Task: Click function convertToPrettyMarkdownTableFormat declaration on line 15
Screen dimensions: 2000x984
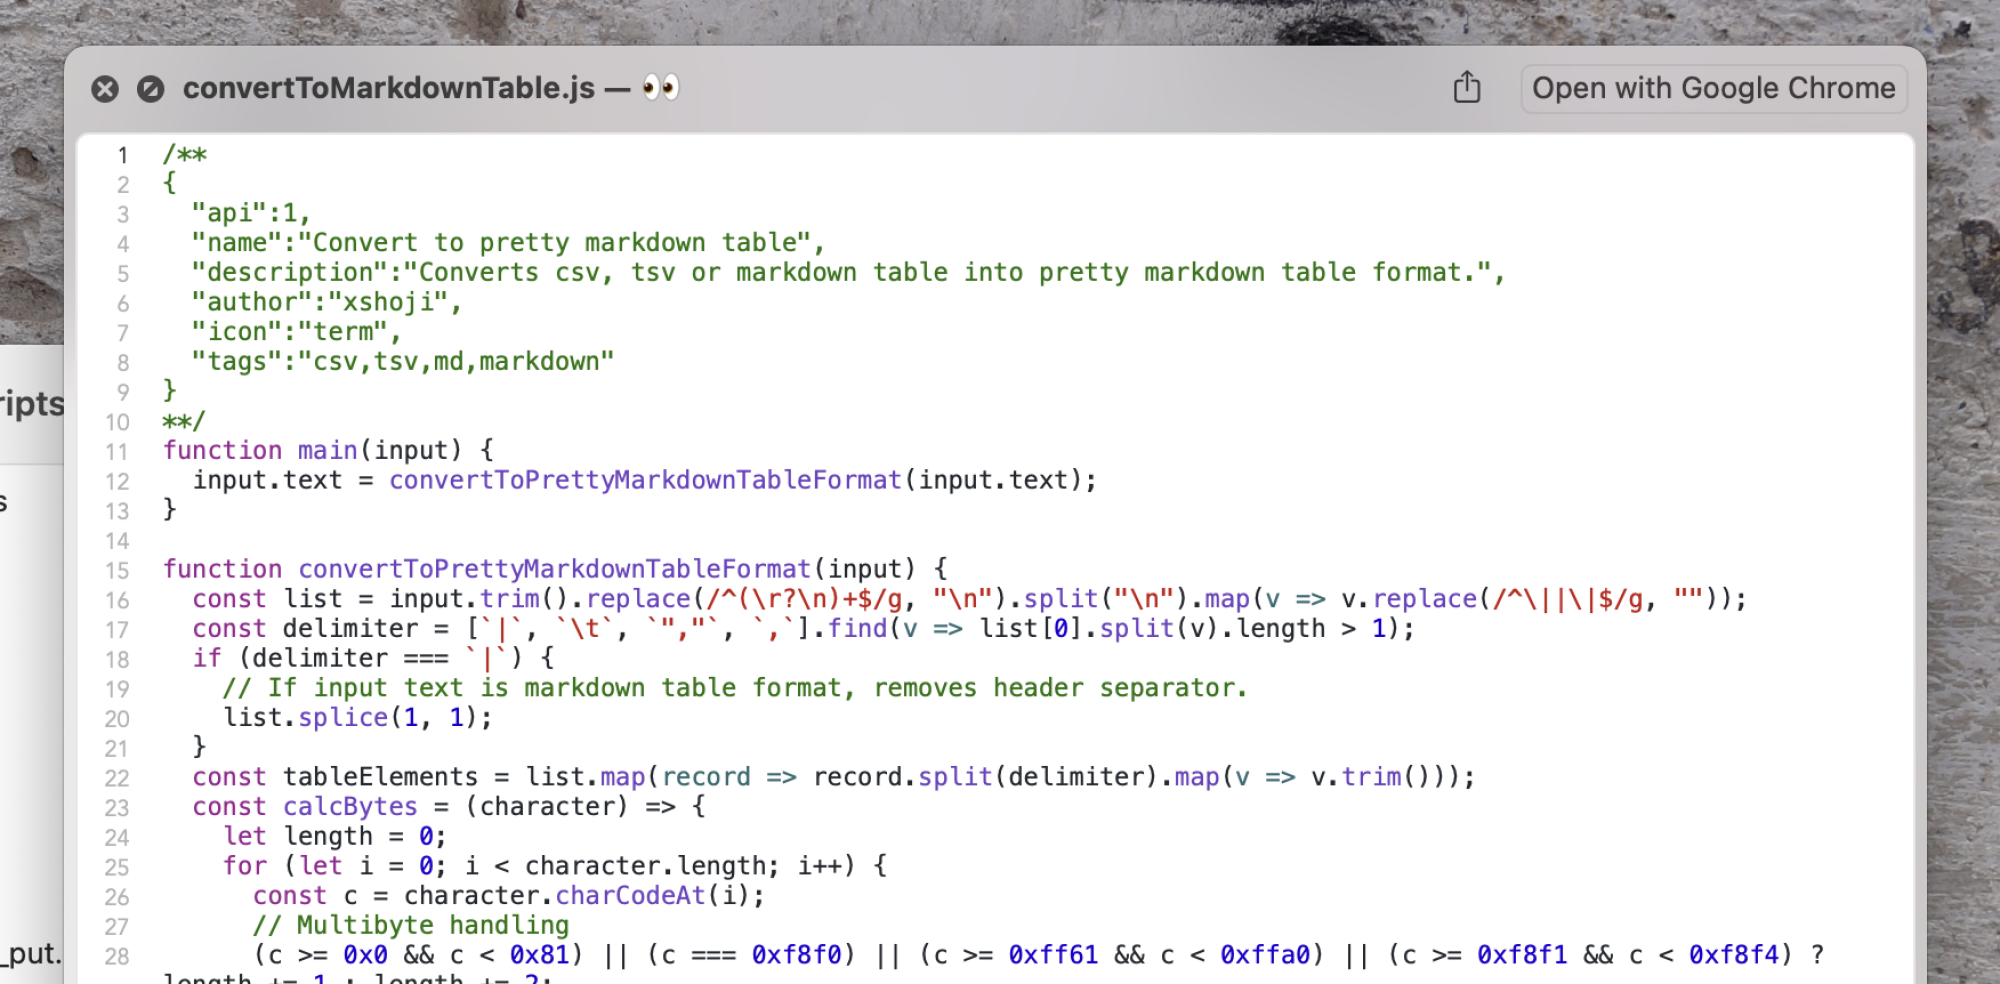Action: 555,569
